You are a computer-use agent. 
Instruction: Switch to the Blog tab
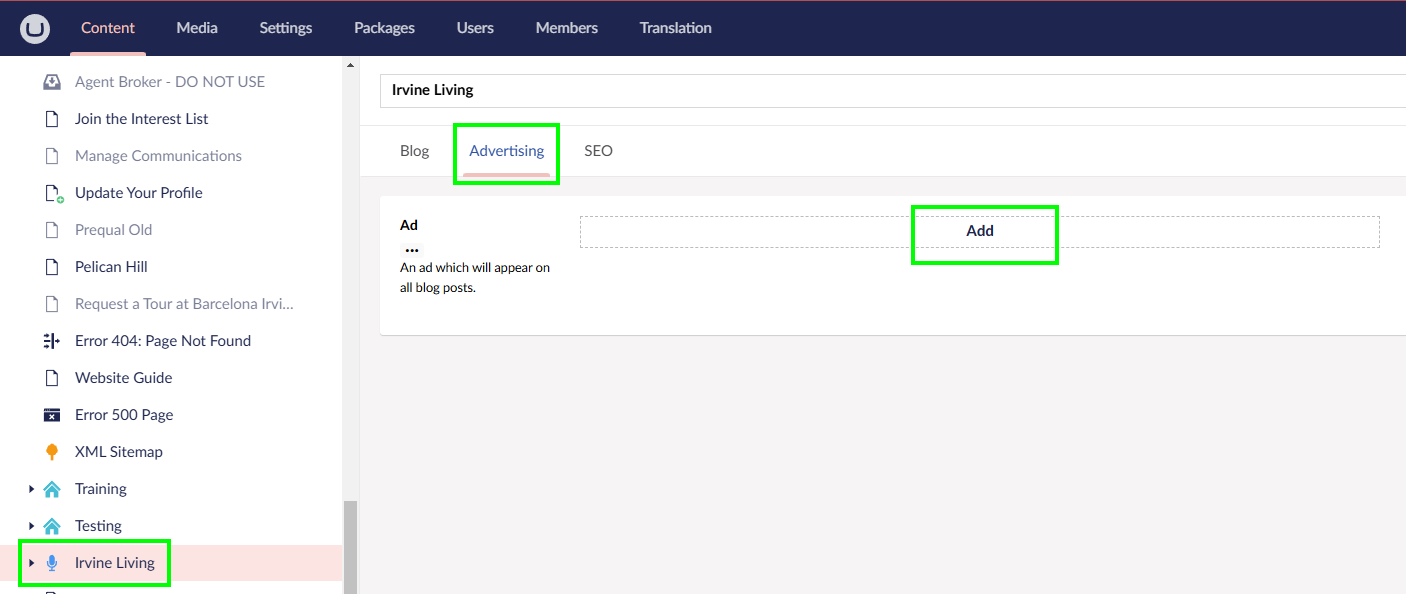[414, 151]
